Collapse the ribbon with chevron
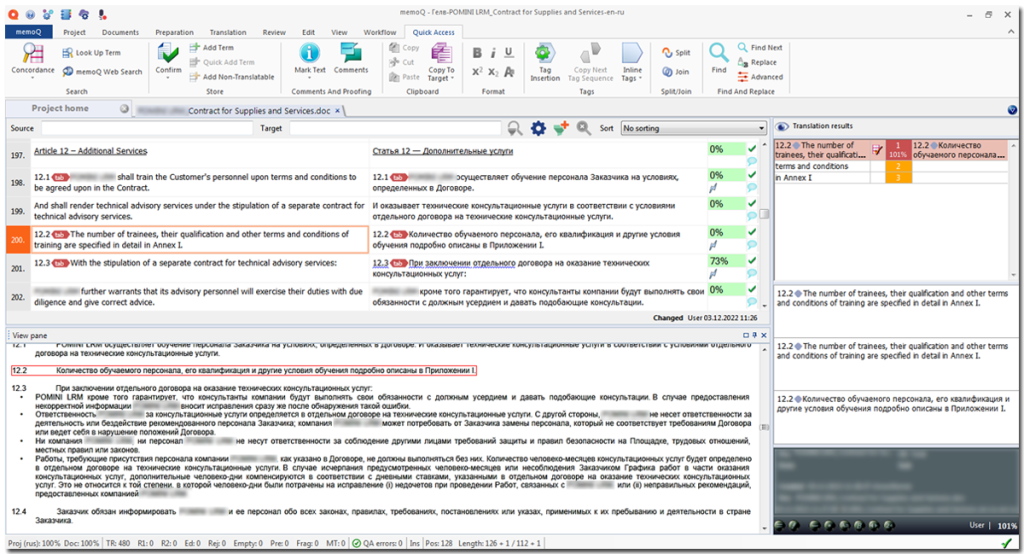Image resolution: width=1024 pixels, height=554 pixels. 1011,33
